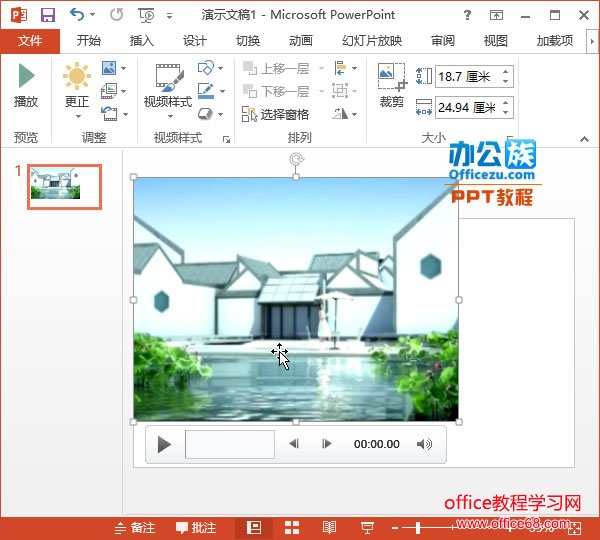Open PowerPoint Help question mark

(x=467, y=15)
